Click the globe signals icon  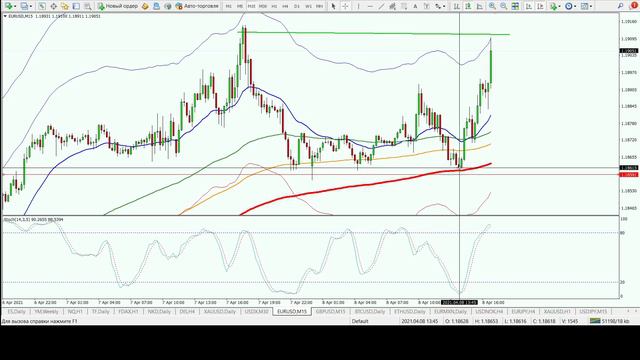click(x=168, y=6)
